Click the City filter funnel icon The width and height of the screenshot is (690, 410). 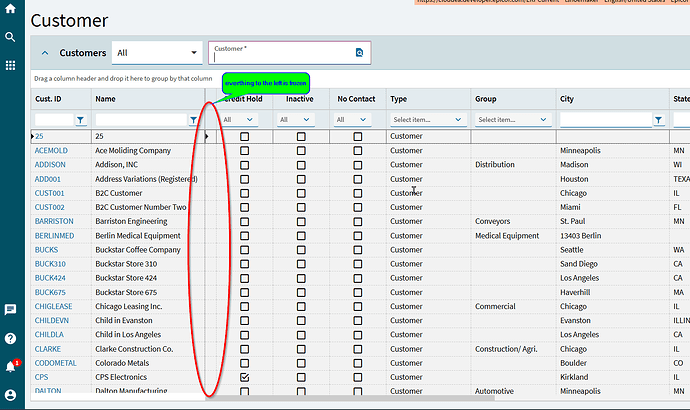click(658, 120)
